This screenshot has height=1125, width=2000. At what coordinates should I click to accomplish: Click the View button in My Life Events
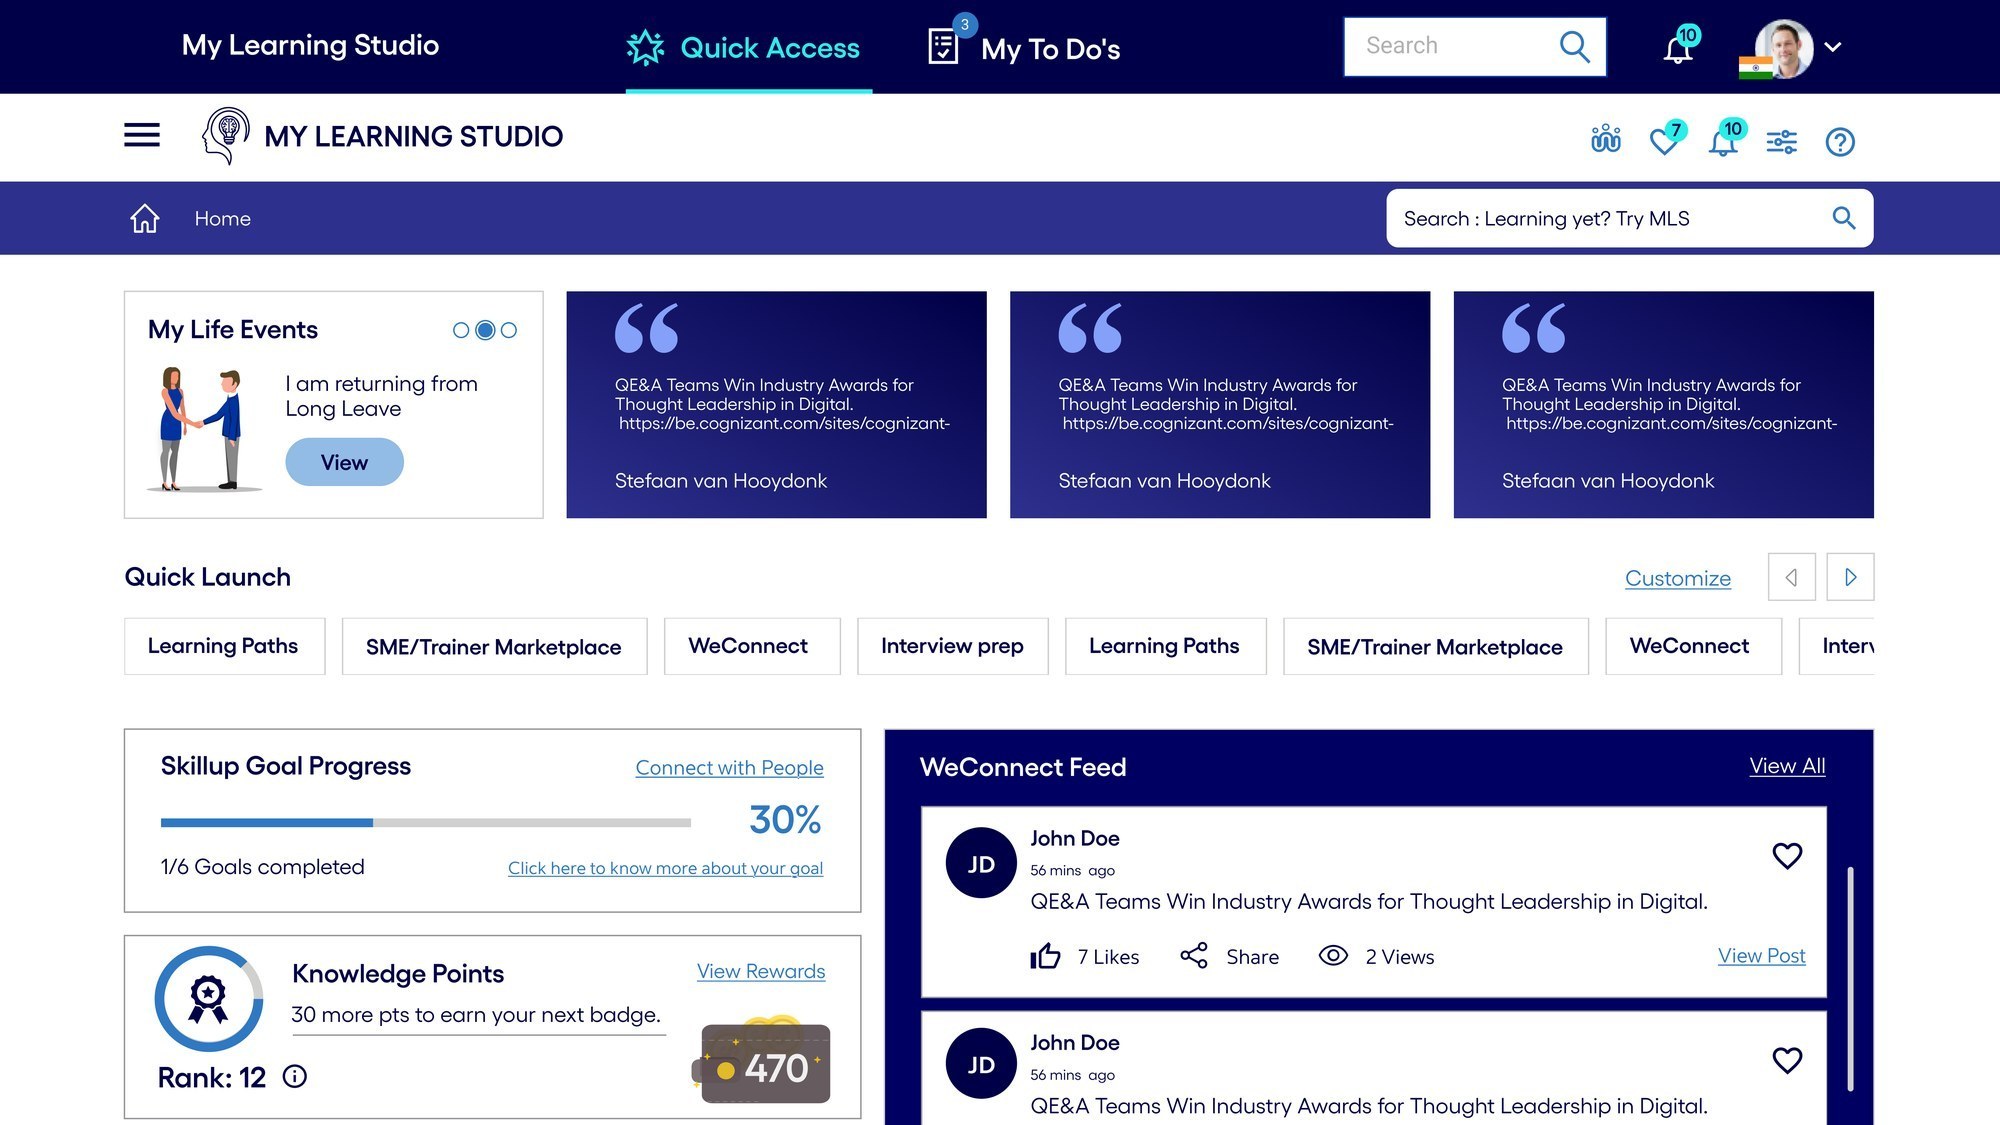click(x=344, y=462)
